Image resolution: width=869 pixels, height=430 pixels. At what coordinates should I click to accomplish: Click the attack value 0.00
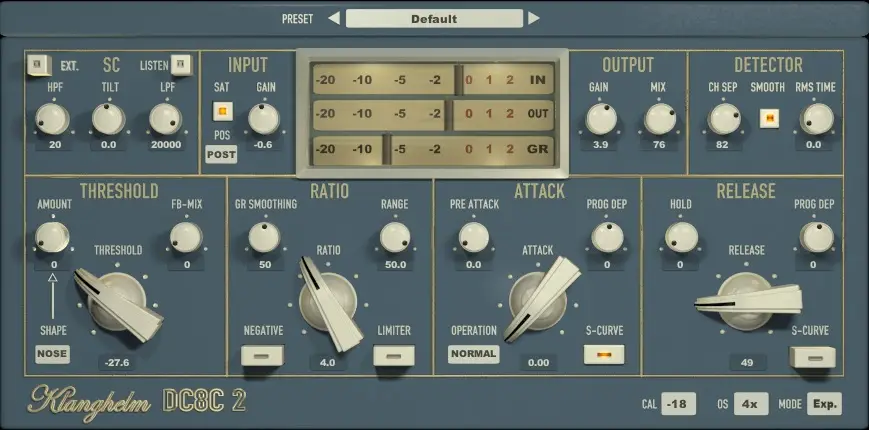click(x=538, y=364)
